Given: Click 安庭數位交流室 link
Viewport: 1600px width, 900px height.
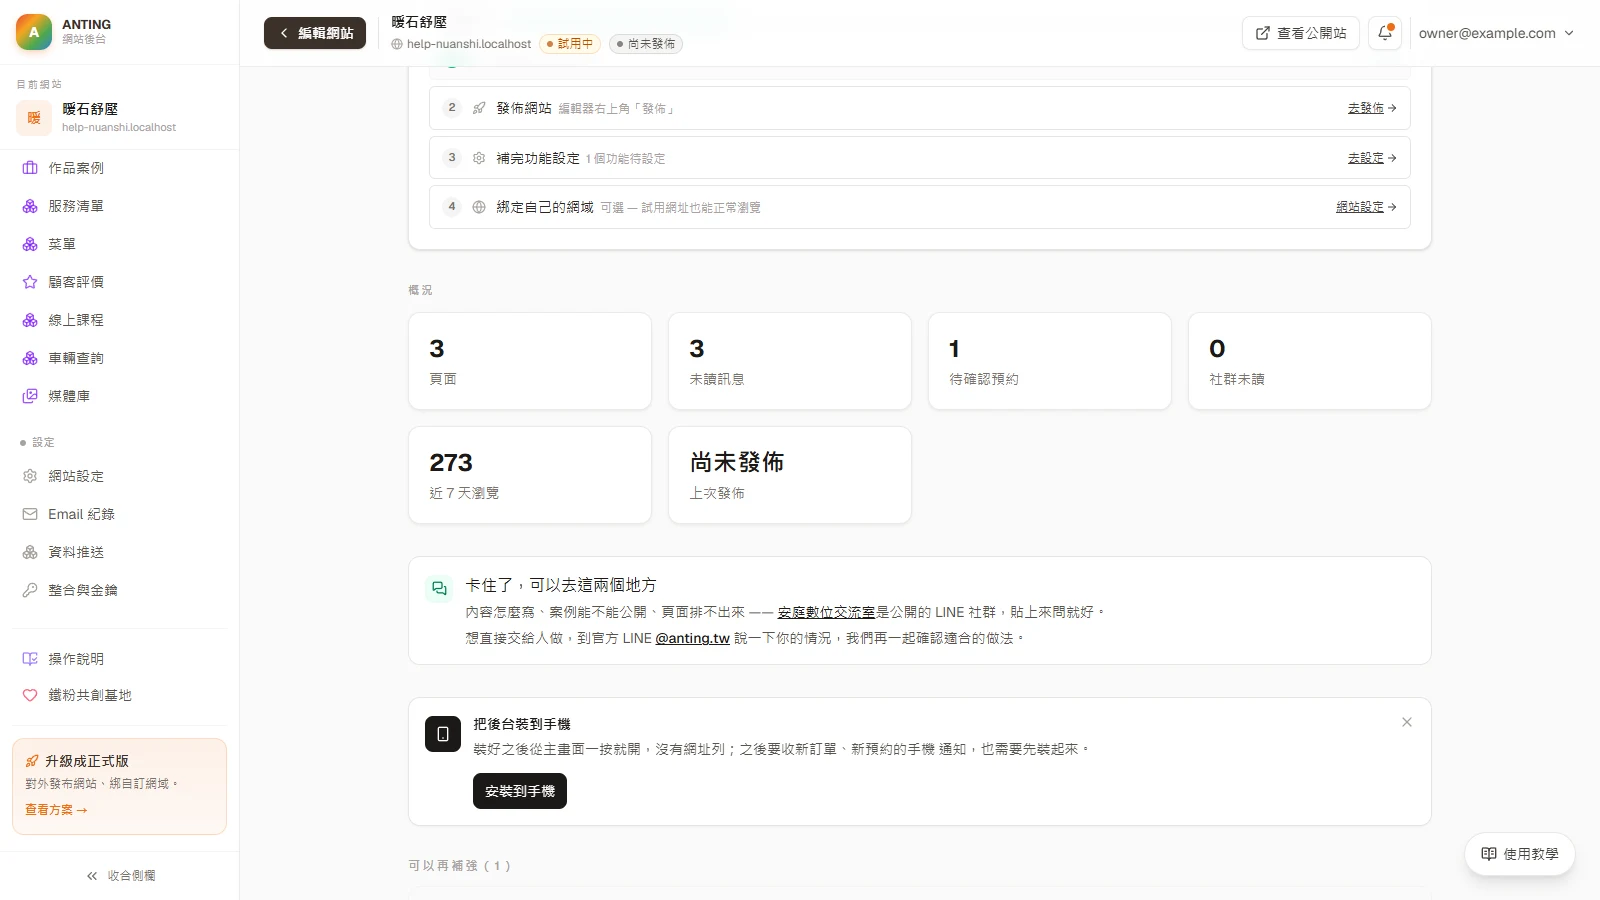Looking at the screenshot, I should [826, 612].
